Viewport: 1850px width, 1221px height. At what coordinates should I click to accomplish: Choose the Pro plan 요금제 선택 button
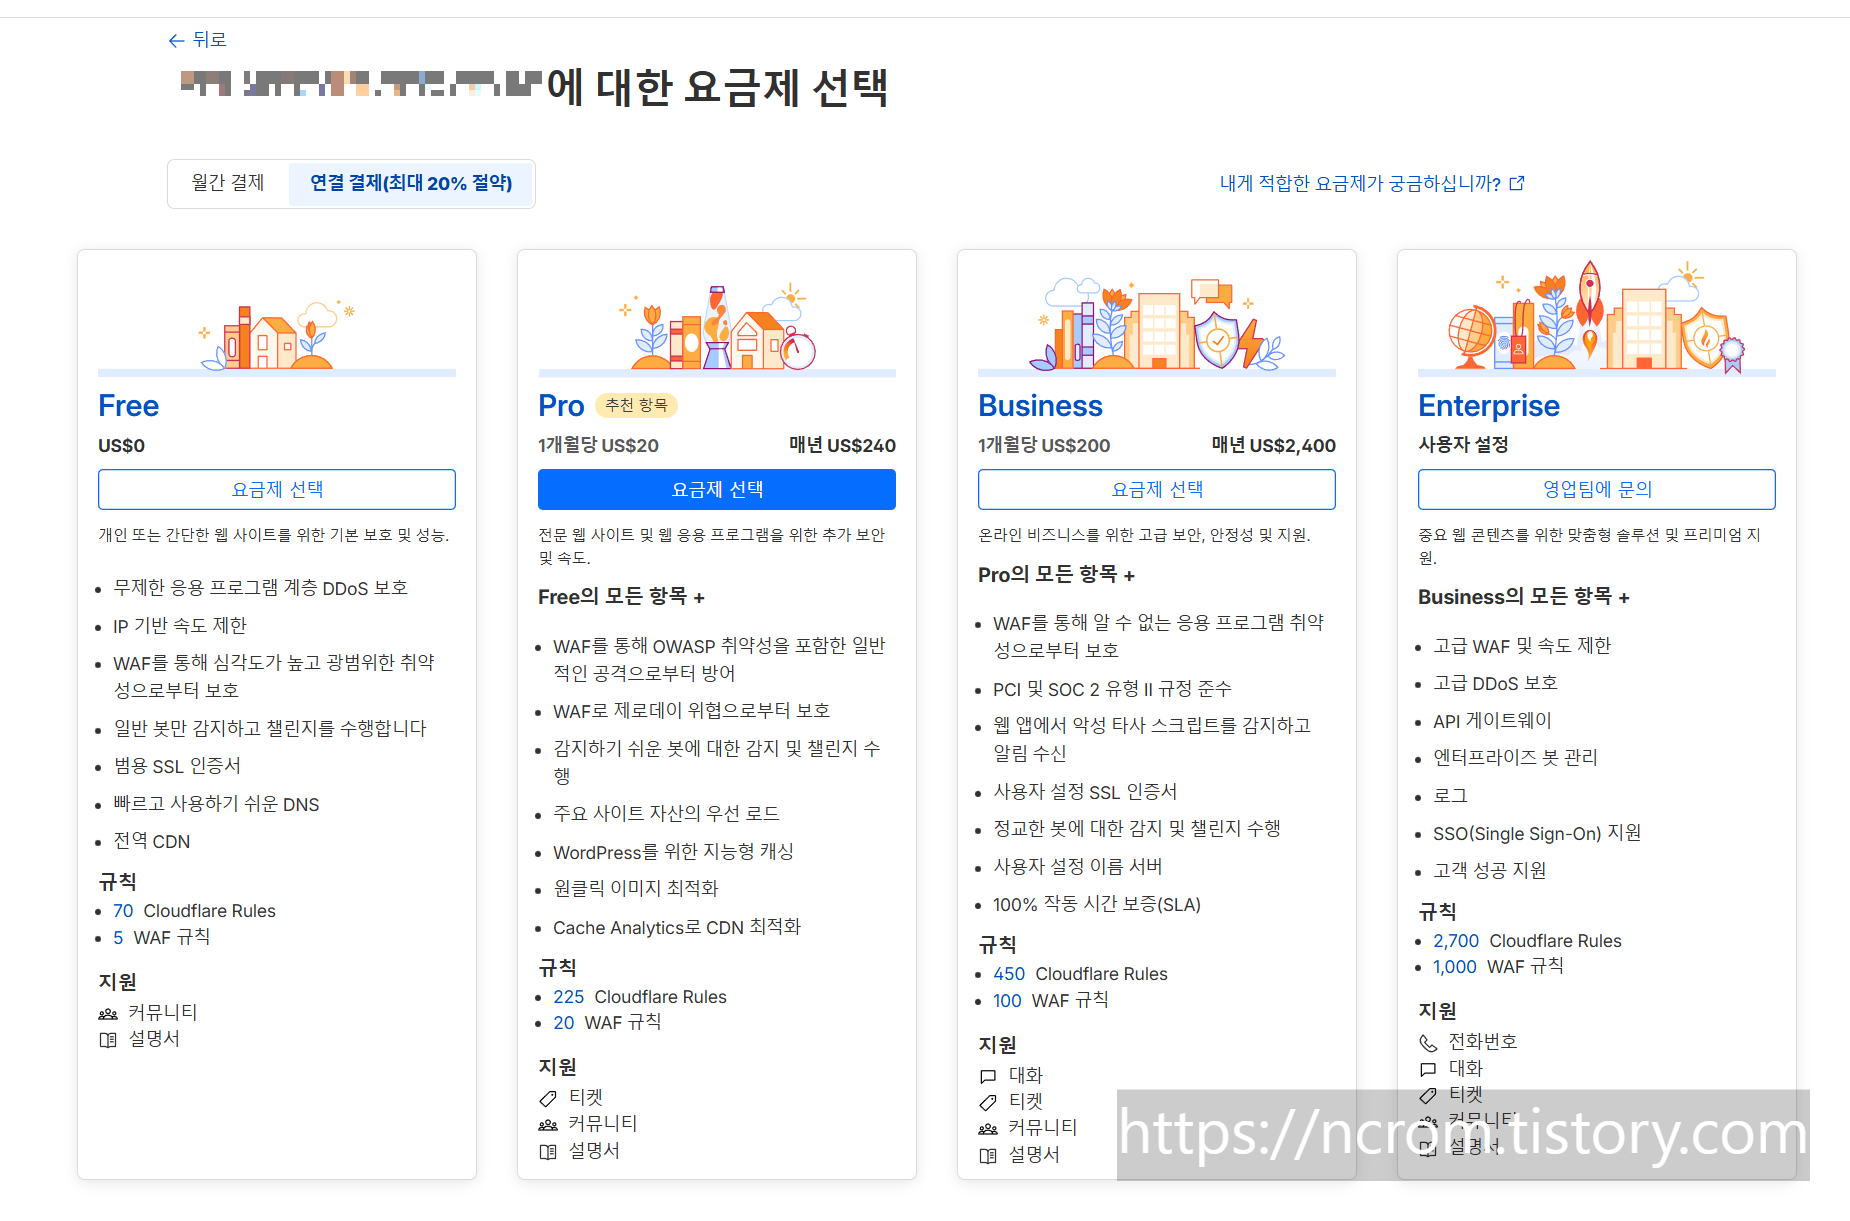tap(717, 489)
